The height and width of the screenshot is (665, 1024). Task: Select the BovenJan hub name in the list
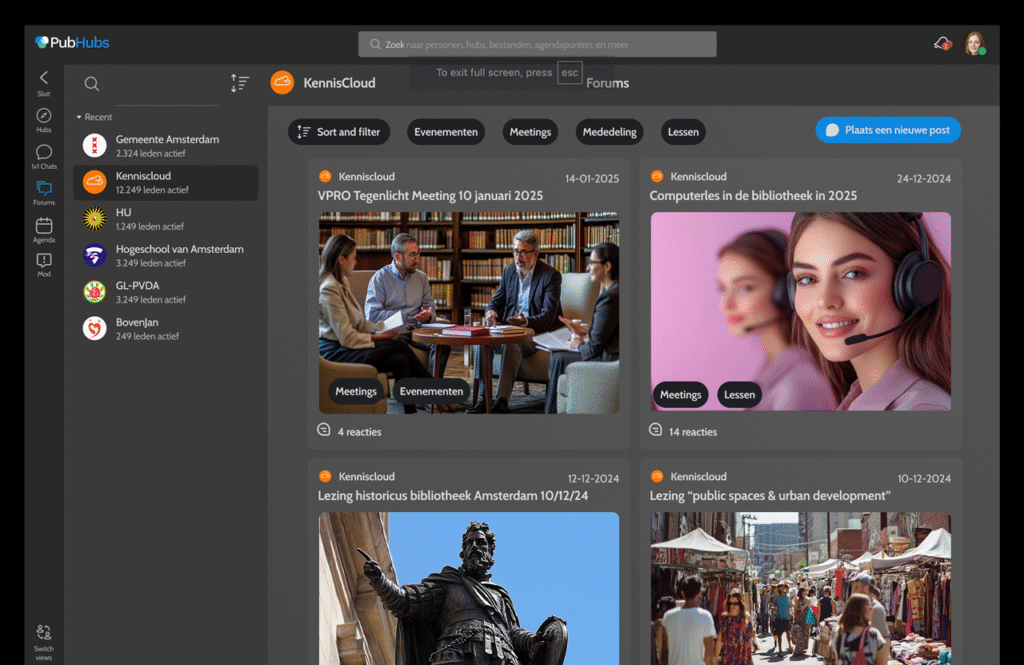pyautogui.click(x=136, y=322)
